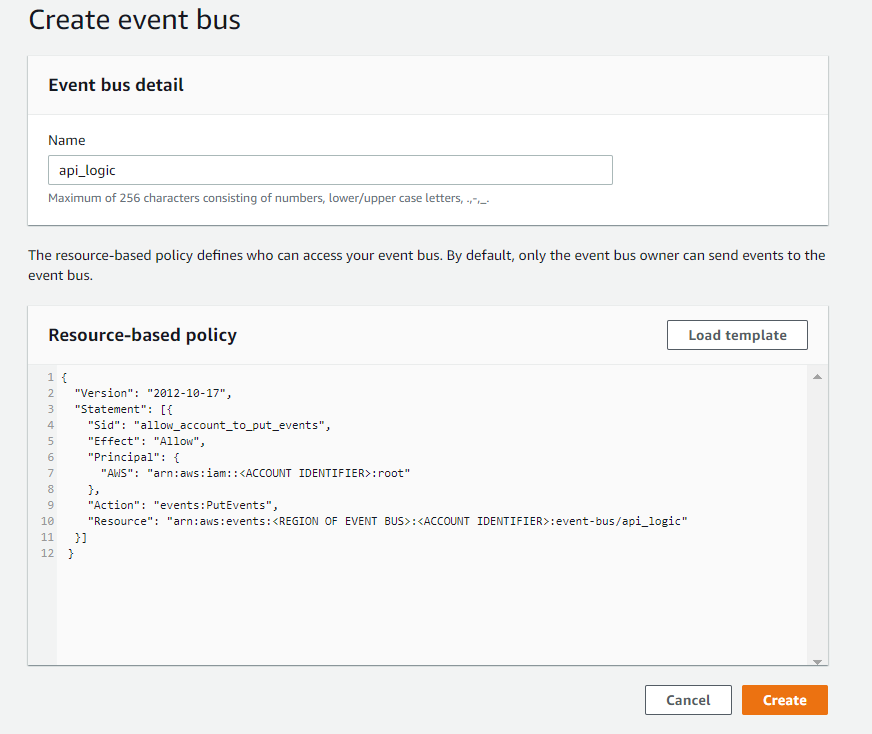Click the }, line 8 in policy

click(93, 489)
